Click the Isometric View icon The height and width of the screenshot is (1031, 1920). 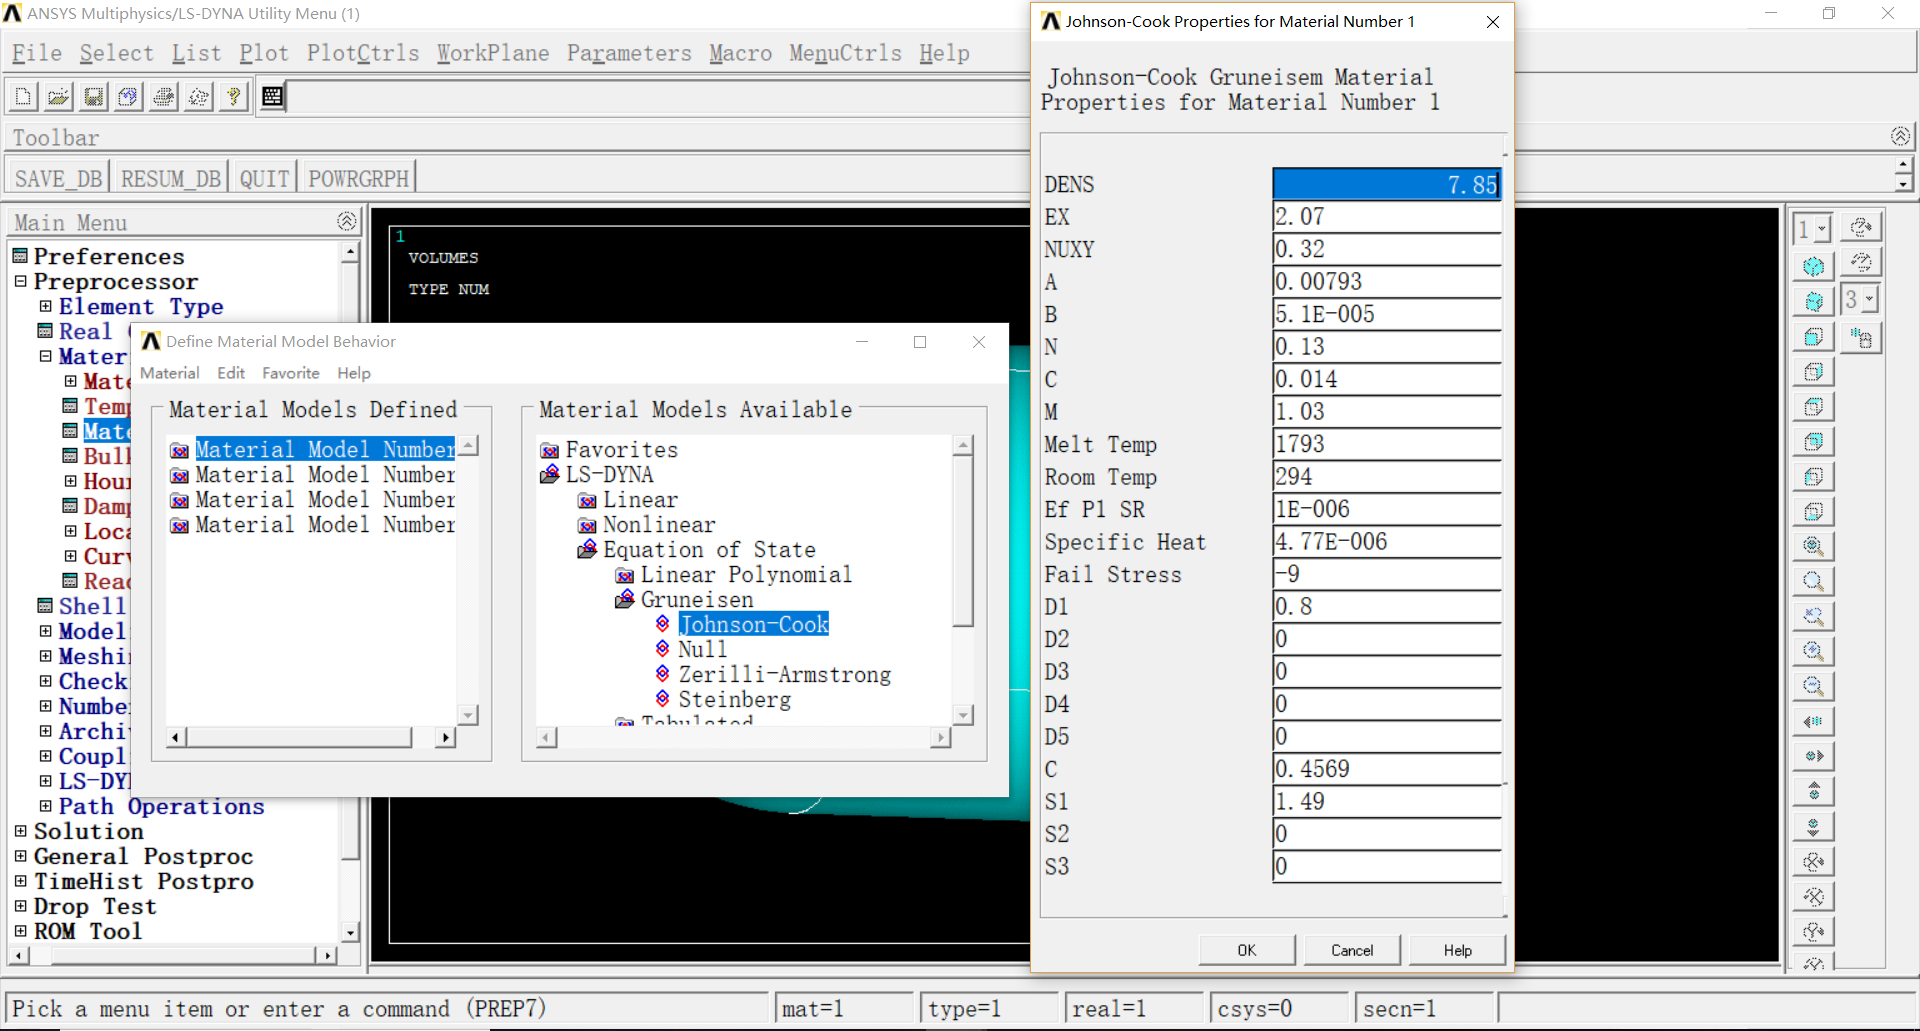coord(1813,267)
